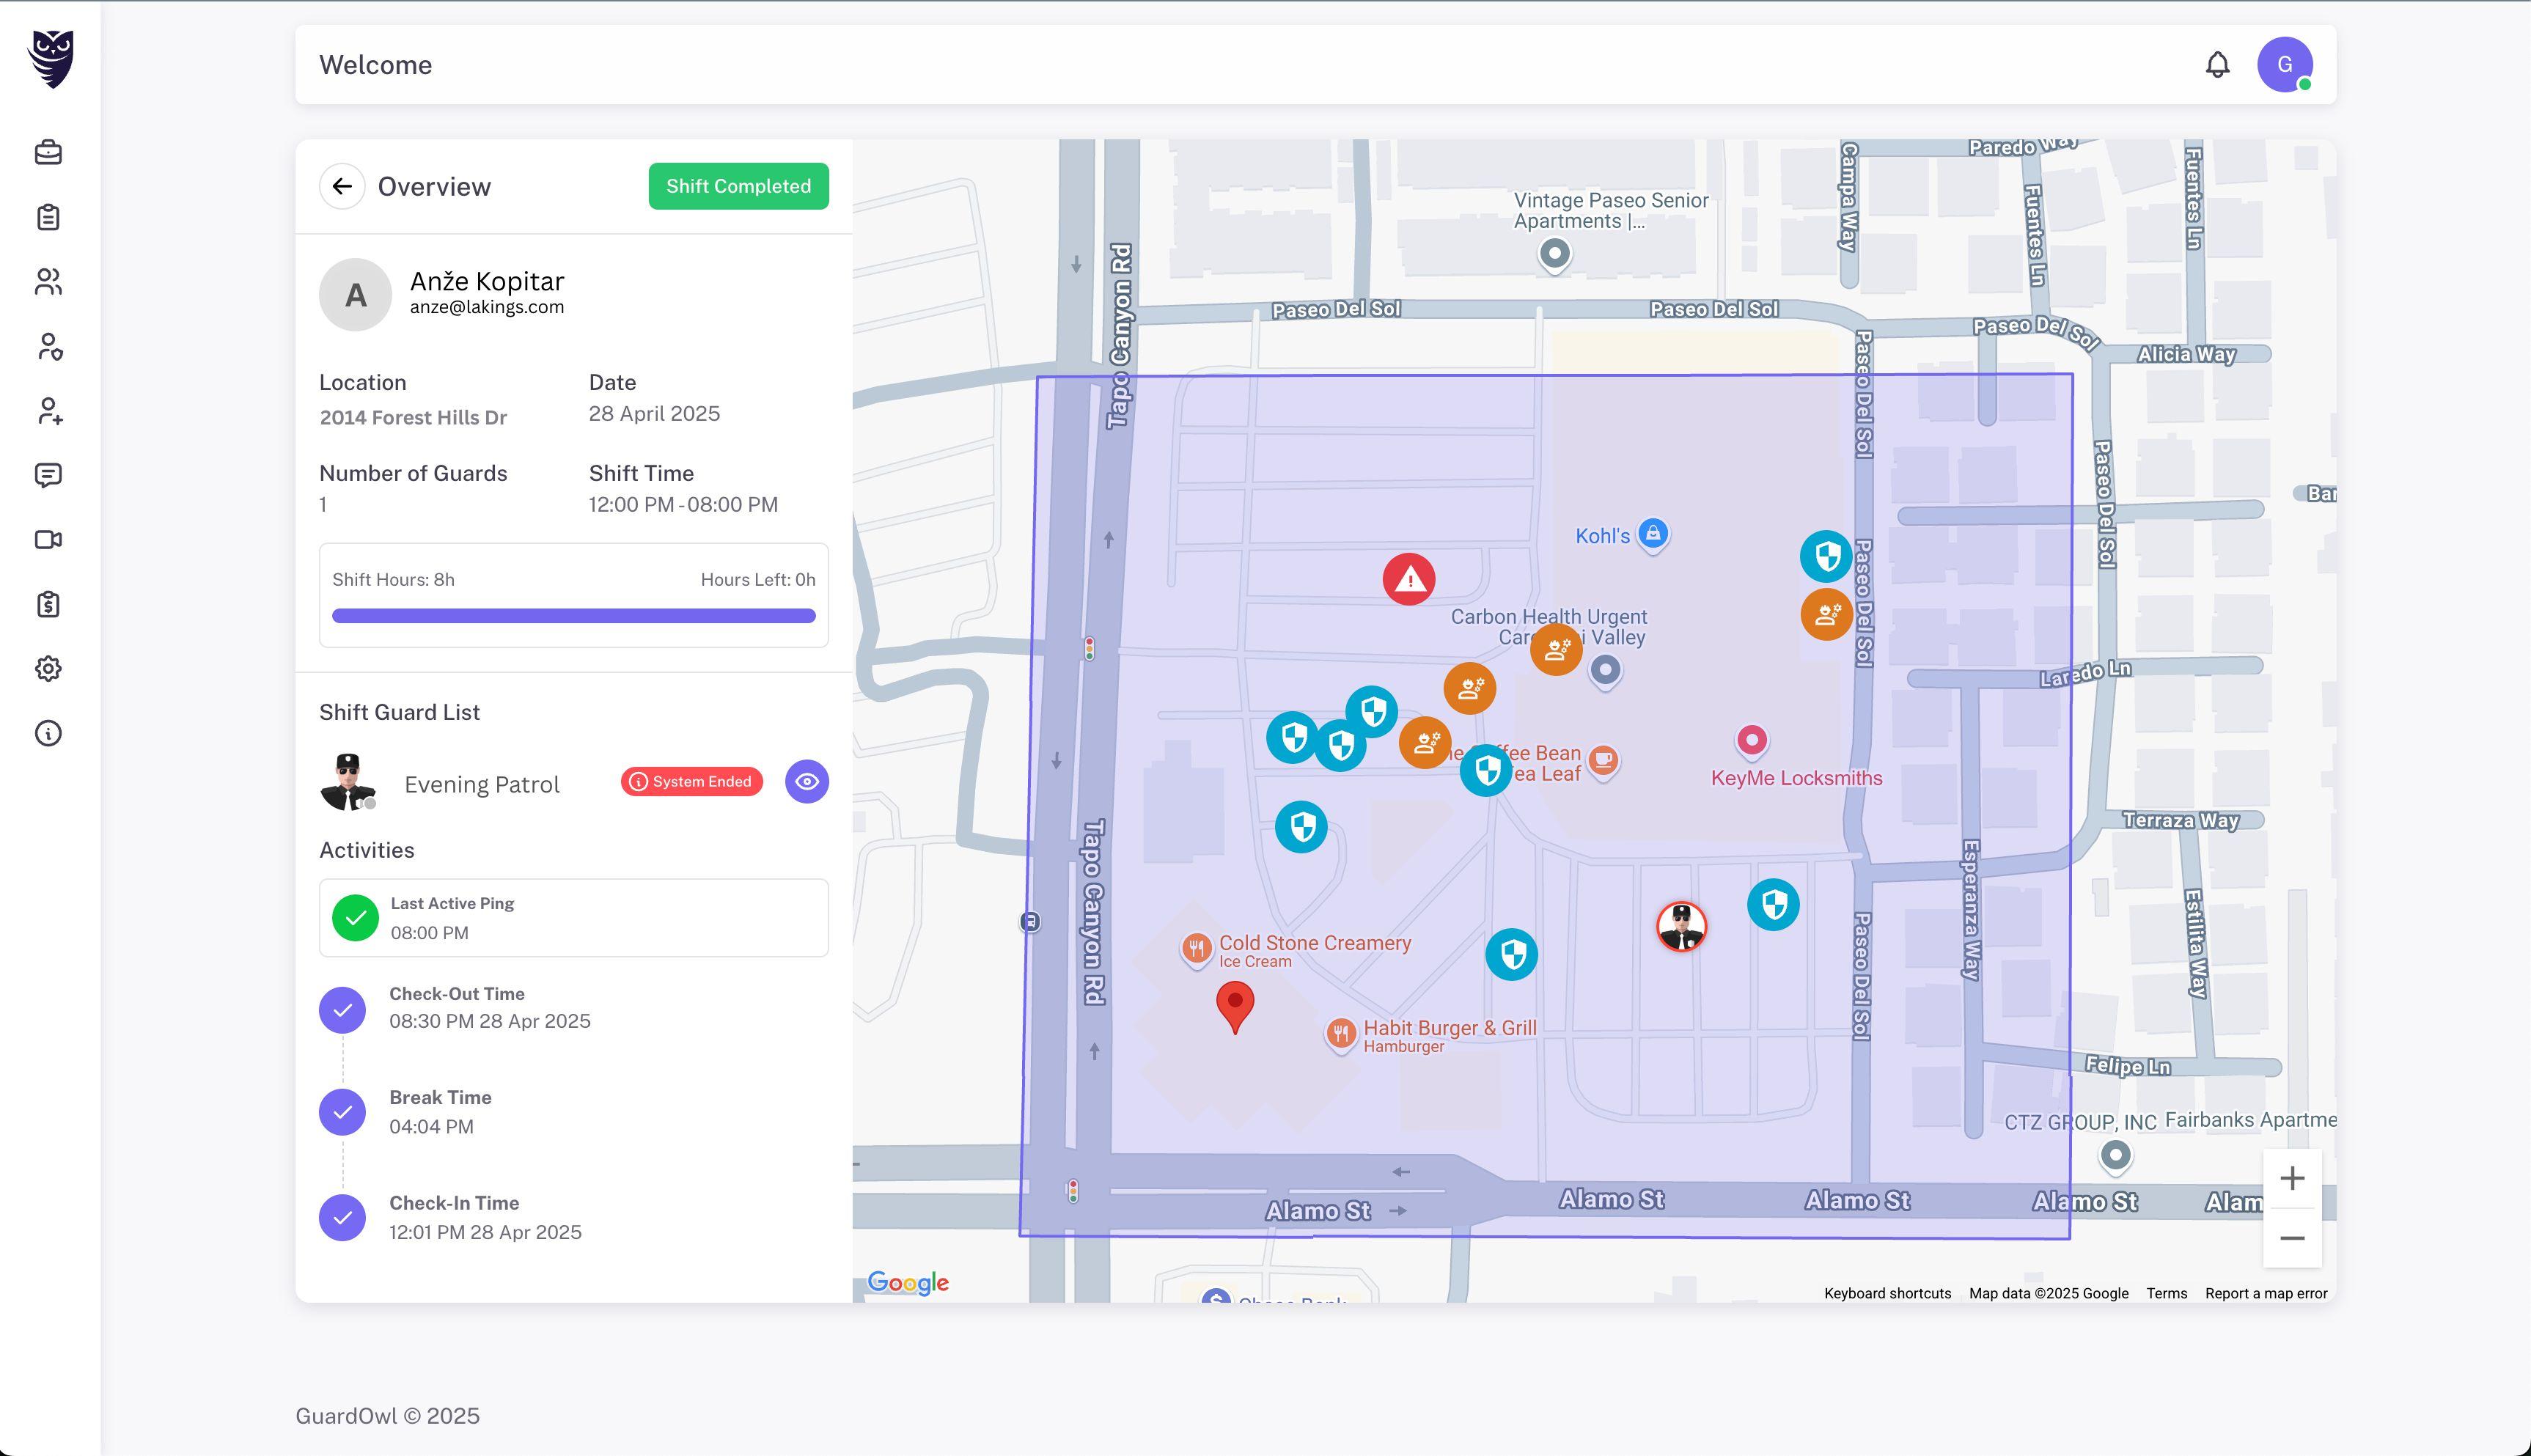Open the video monitoring panel

[49, 540]
